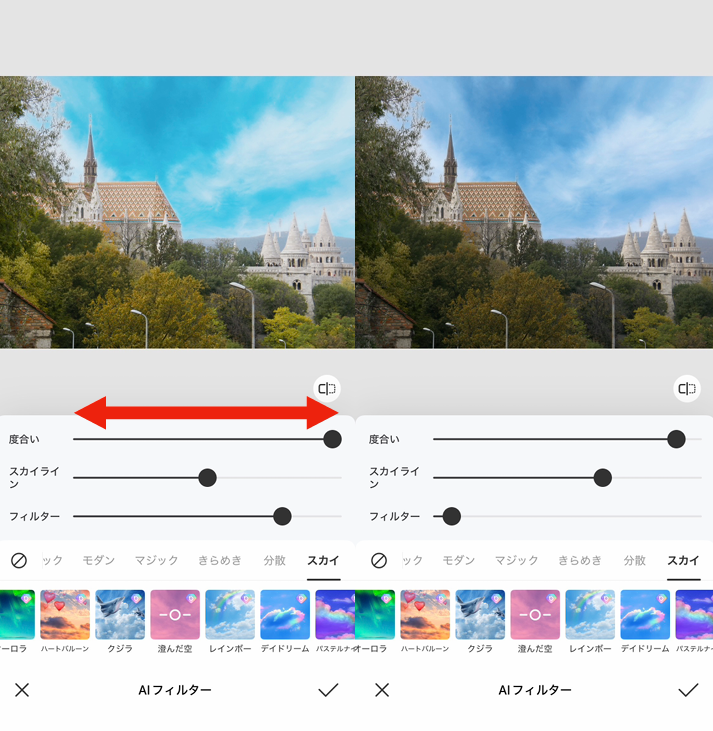Confirm with checkmark in right screen
713x731 pixels.
[x=688, y=690]
